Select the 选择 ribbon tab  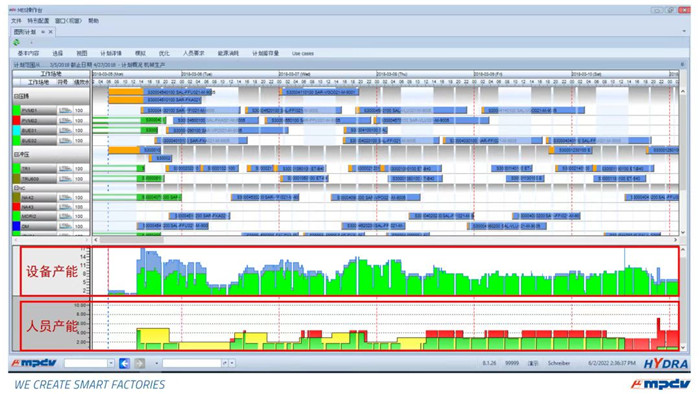tap(58, 53)
